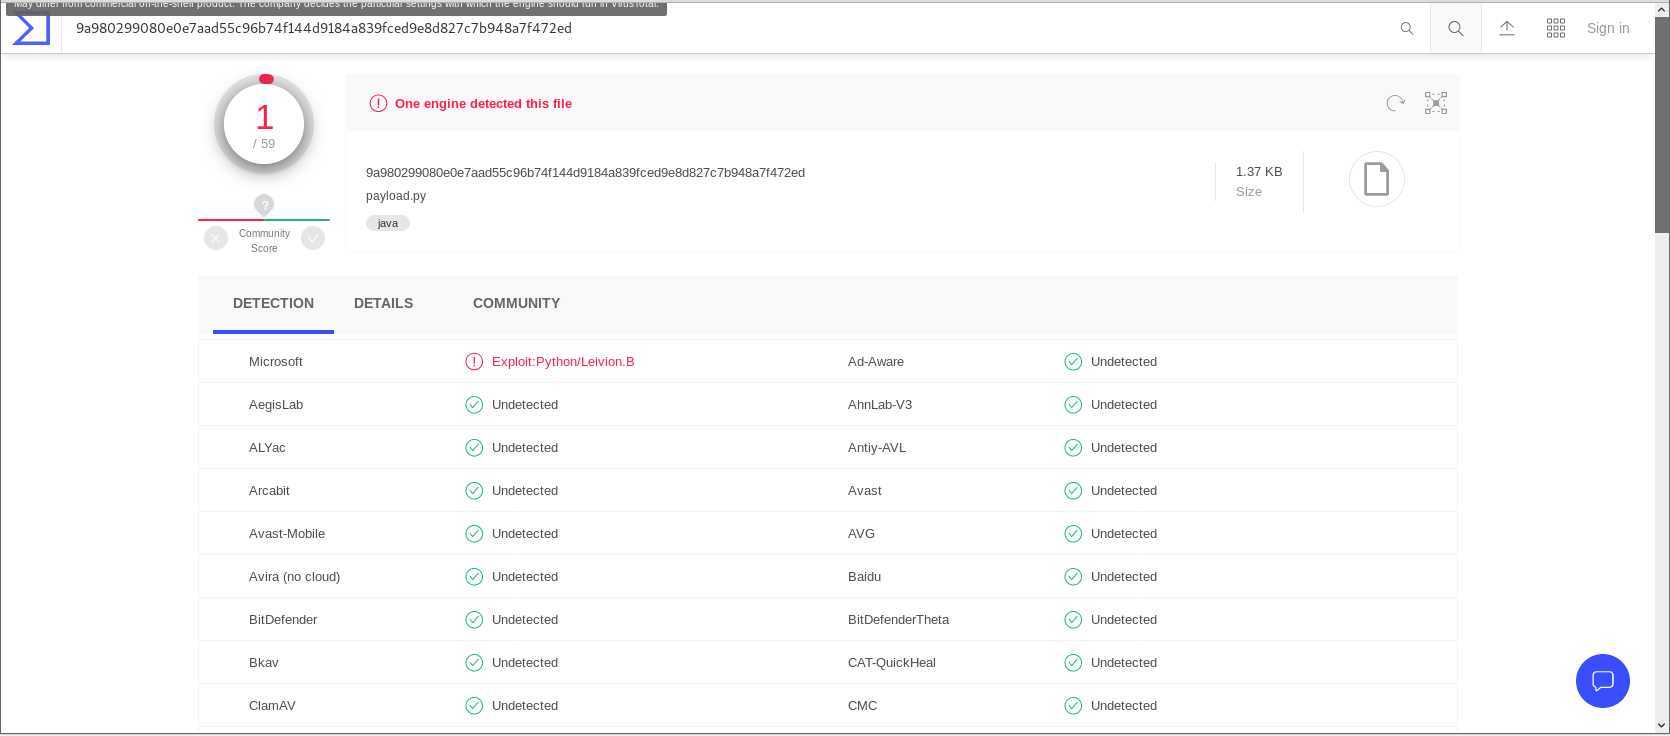Click the red alert icon in Microsoft row
Image resolution: width=1670 pixels, height=736 pixels.
pyautogui.click(x=474, y=362)
